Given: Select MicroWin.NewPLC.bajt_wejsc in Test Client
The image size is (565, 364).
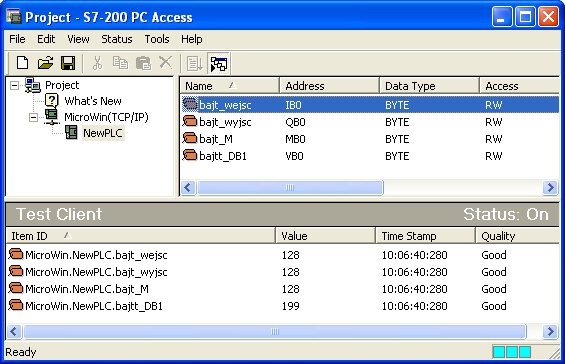Looking at the screenshot, I should point(96,255).
